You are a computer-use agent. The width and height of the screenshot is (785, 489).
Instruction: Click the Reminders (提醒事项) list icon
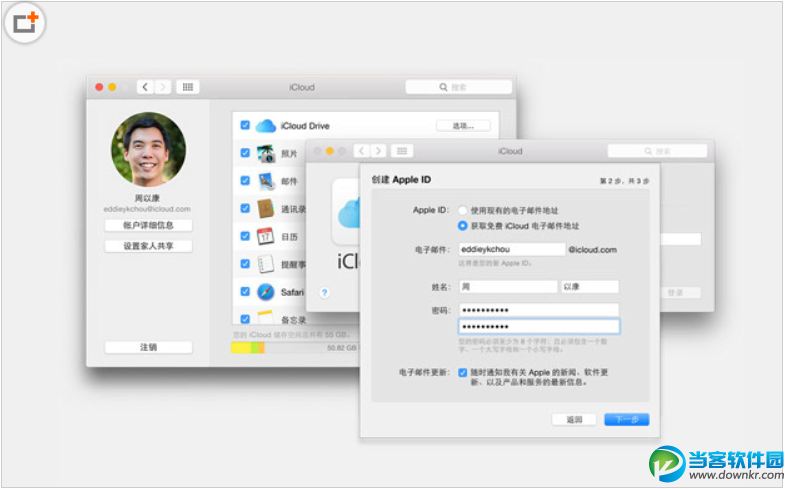point(266,265)
